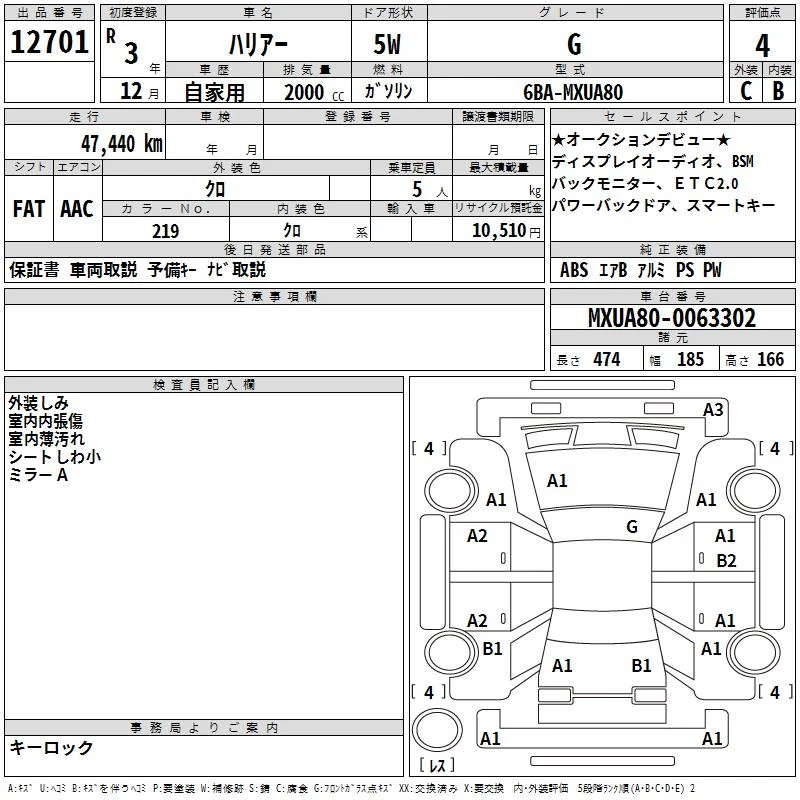
Task: Click the リサイクル預託金 header
Action: tap(498, 208)
